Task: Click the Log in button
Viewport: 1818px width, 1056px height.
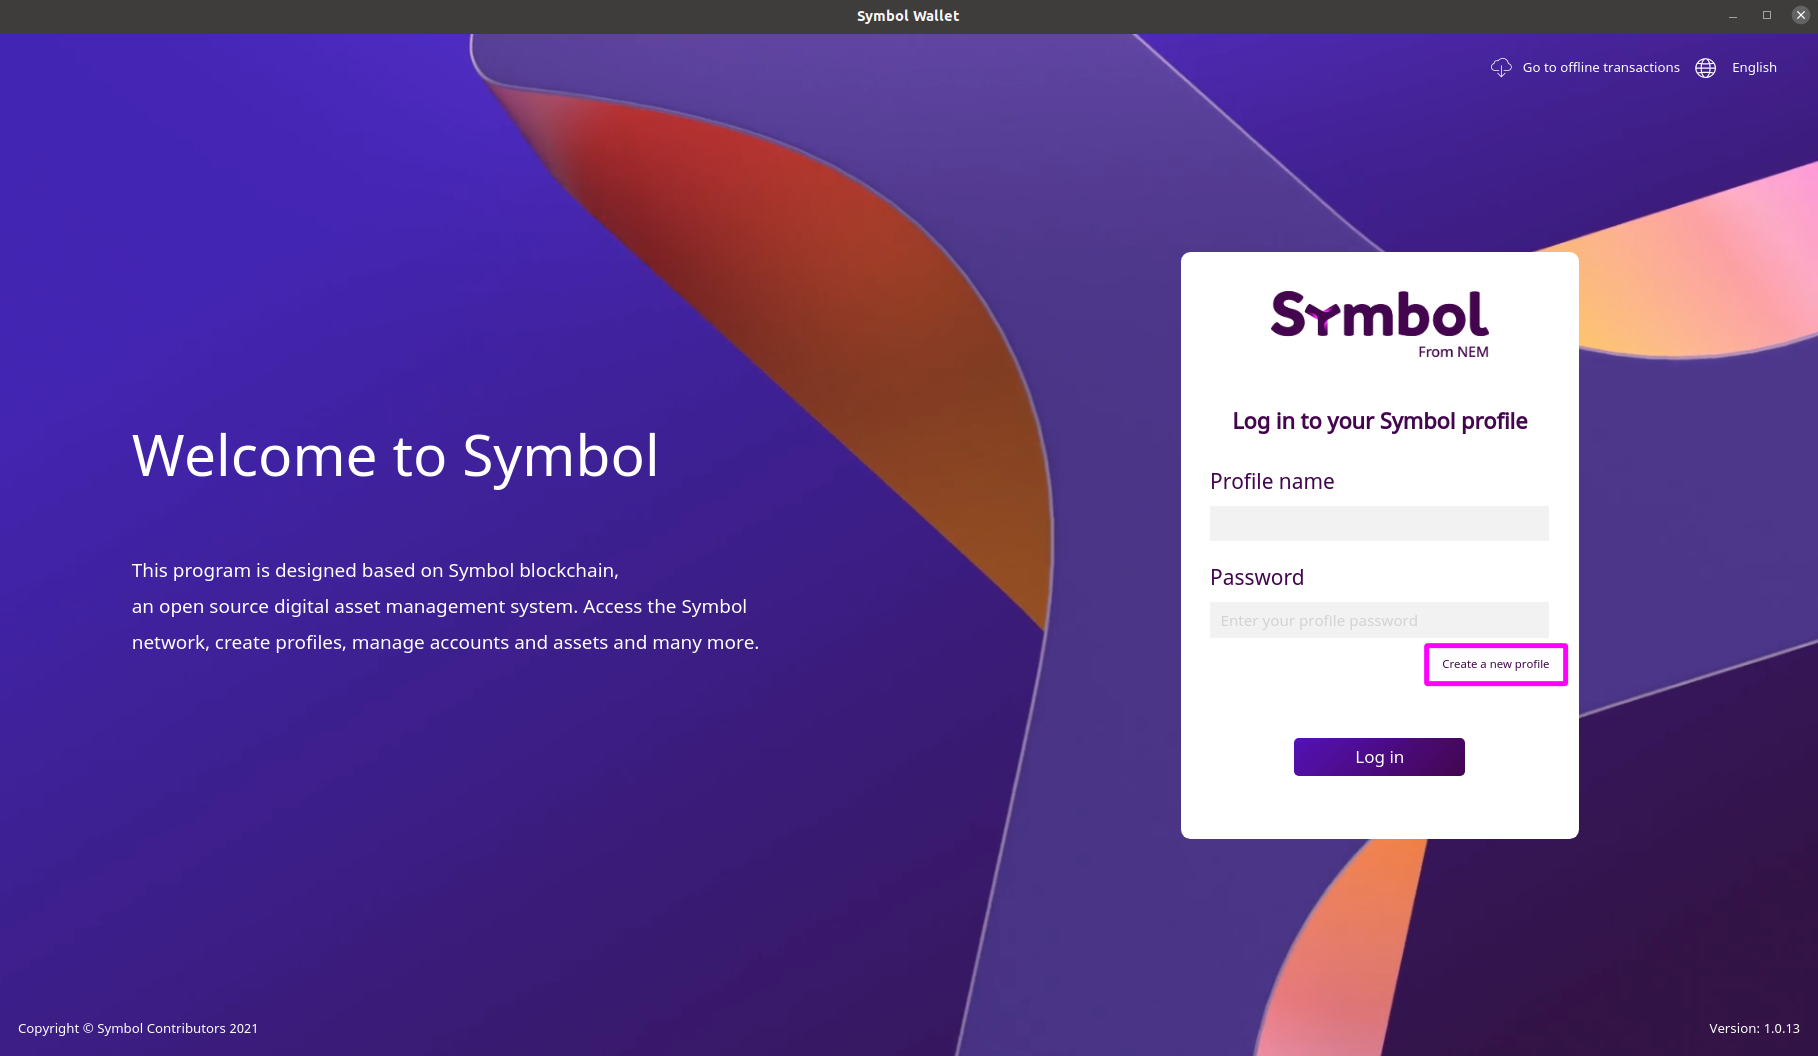Action: (1379, 757)
